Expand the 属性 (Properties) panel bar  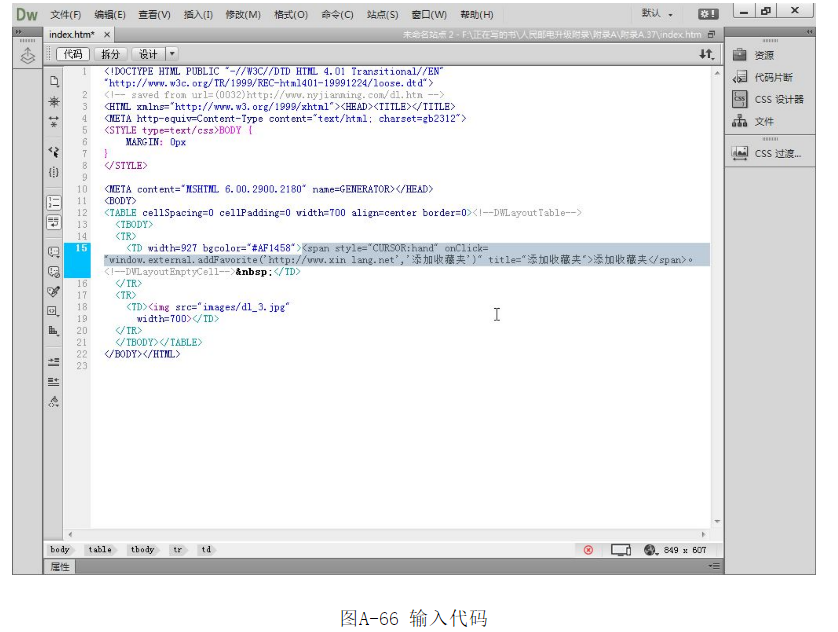click(x=60, y=566)
